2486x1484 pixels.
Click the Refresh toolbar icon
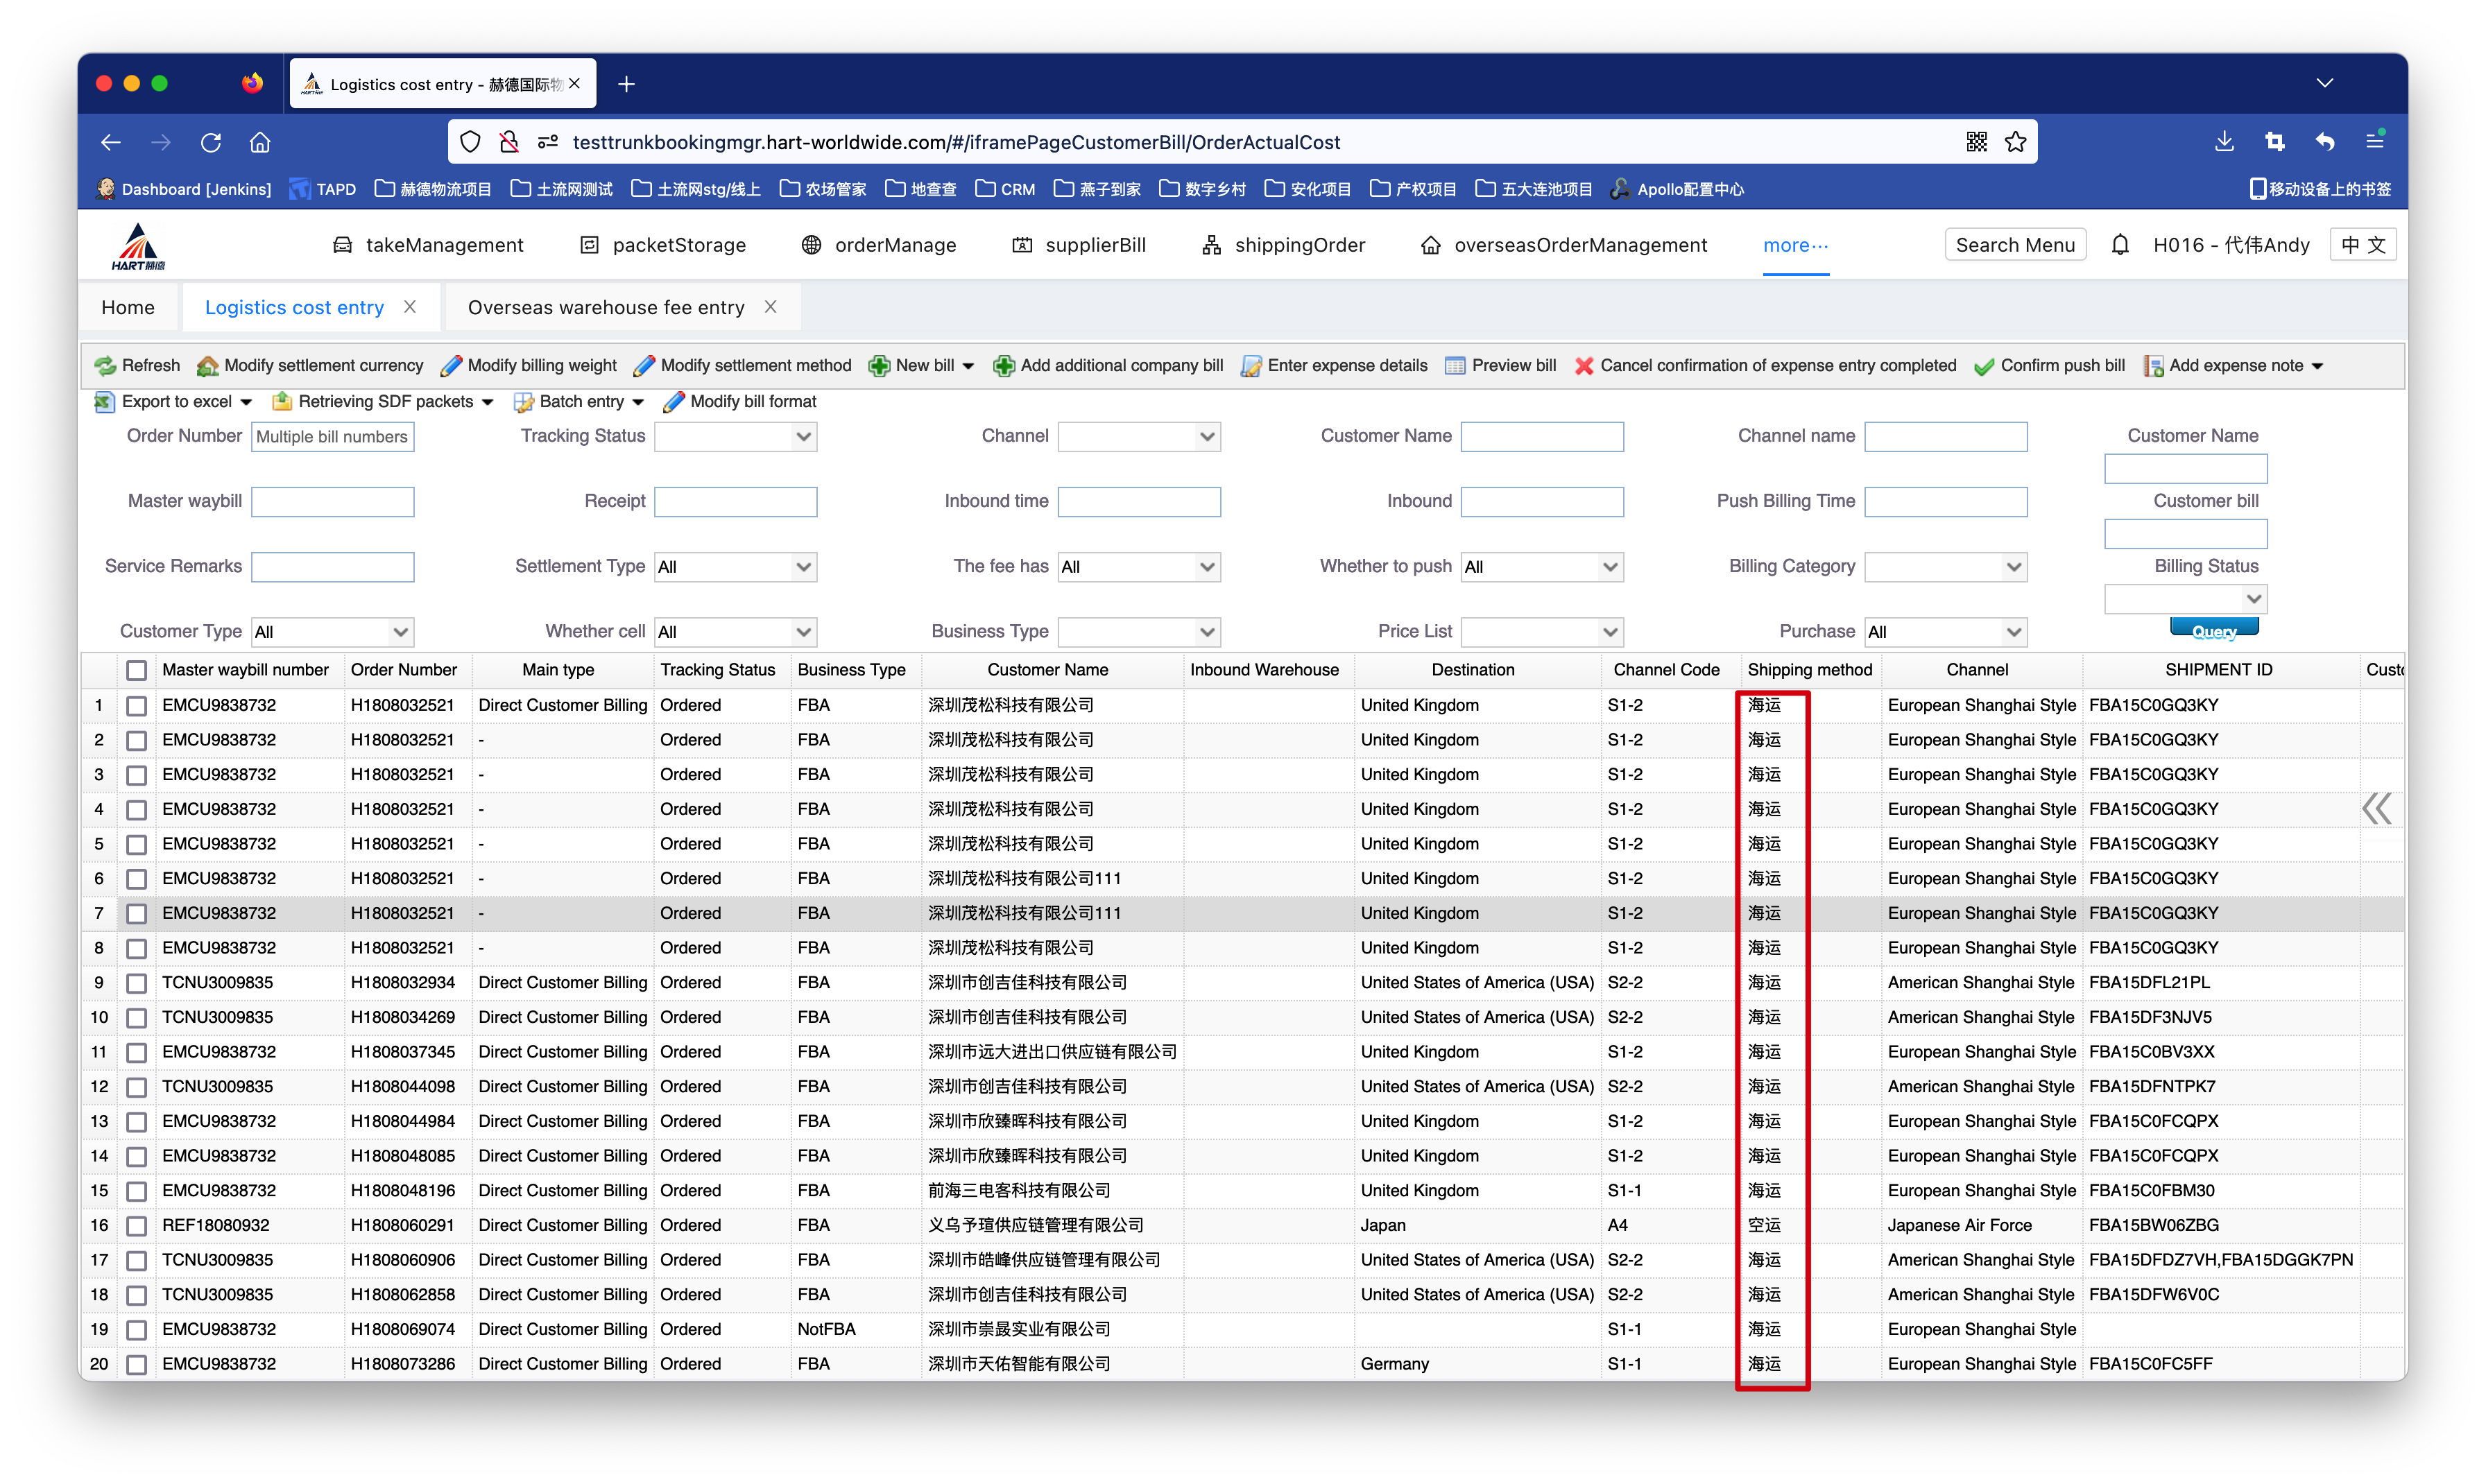105,366
